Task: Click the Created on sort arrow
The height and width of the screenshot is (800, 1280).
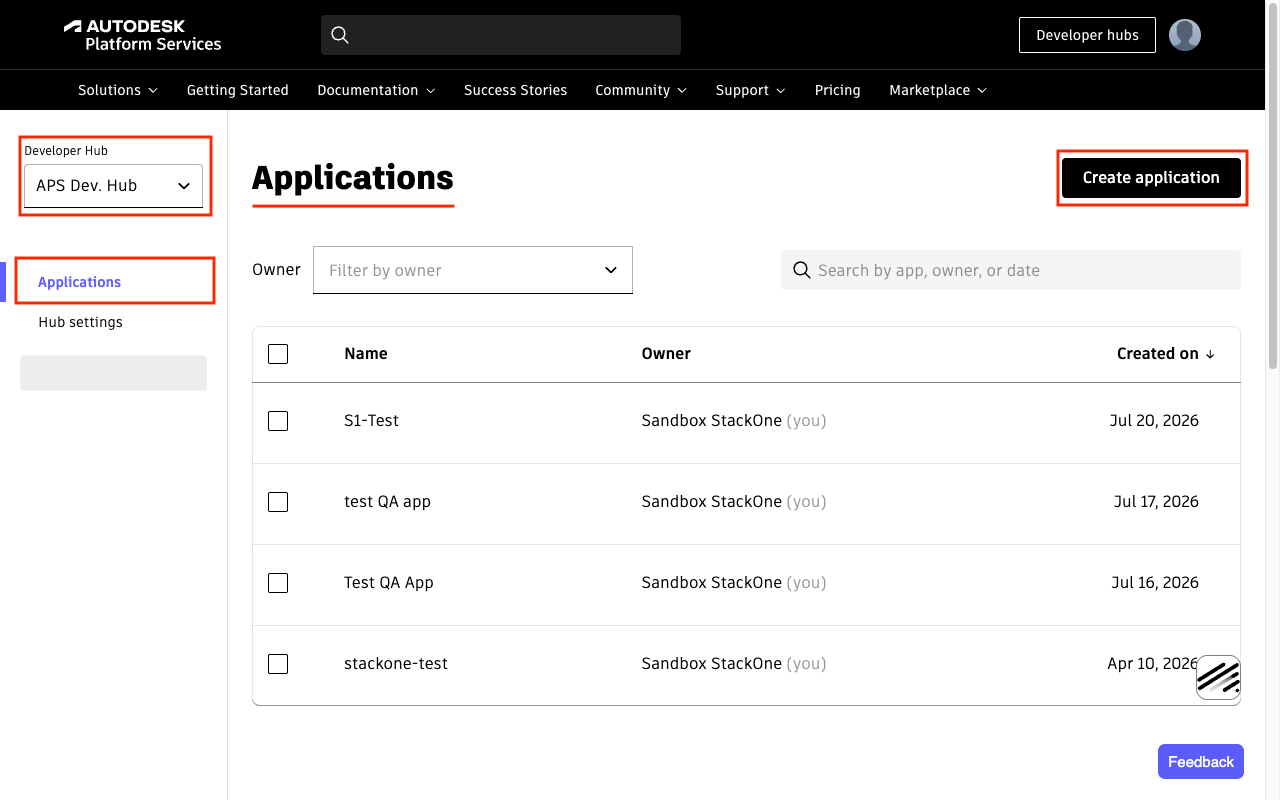Action: 1210,354
